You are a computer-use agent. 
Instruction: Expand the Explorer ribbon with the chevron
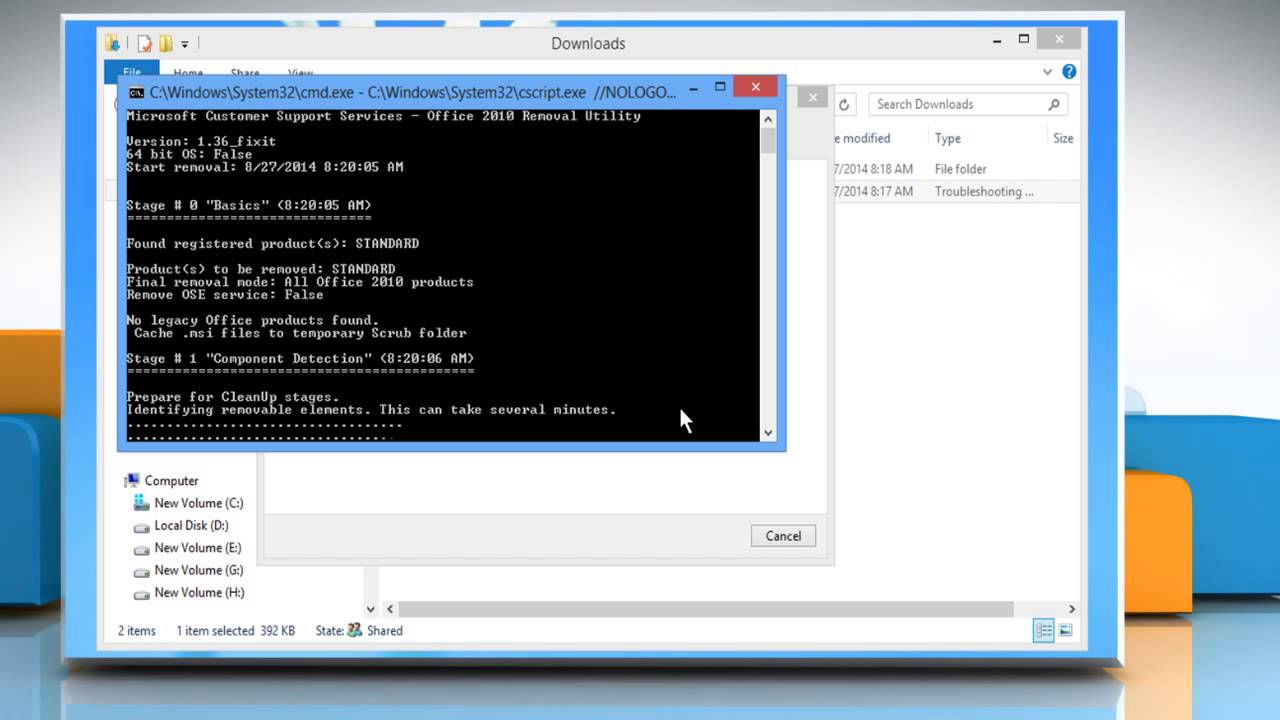point(1047,72)
